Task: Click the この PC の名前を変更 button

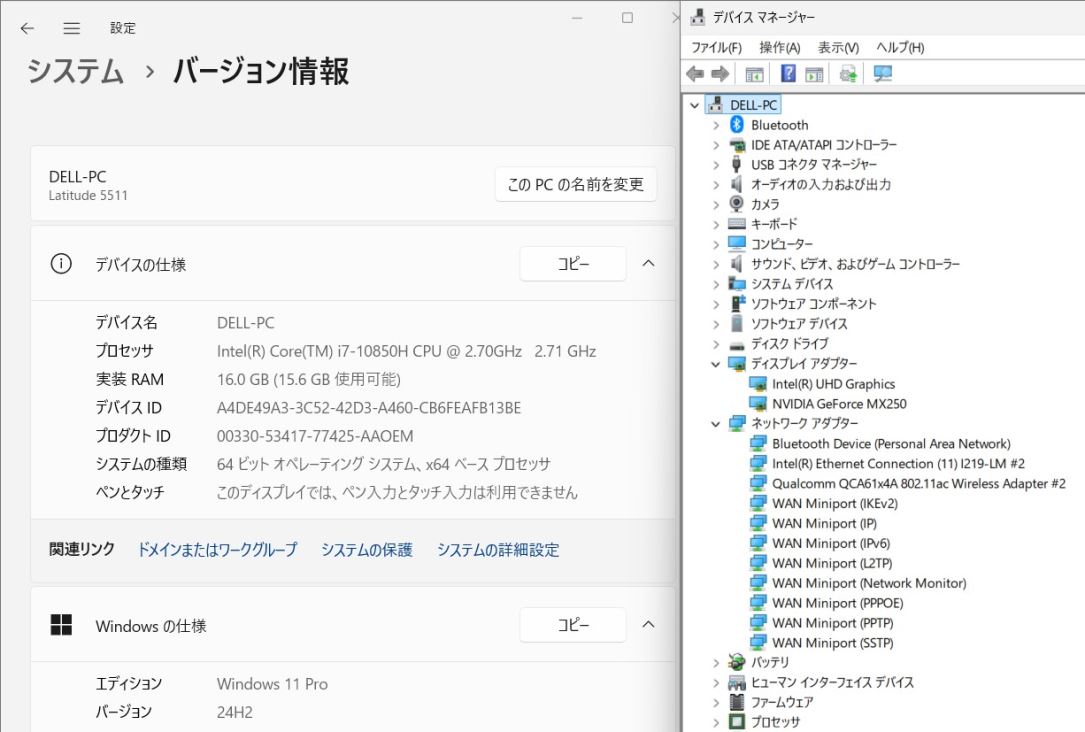Action: 575,185
